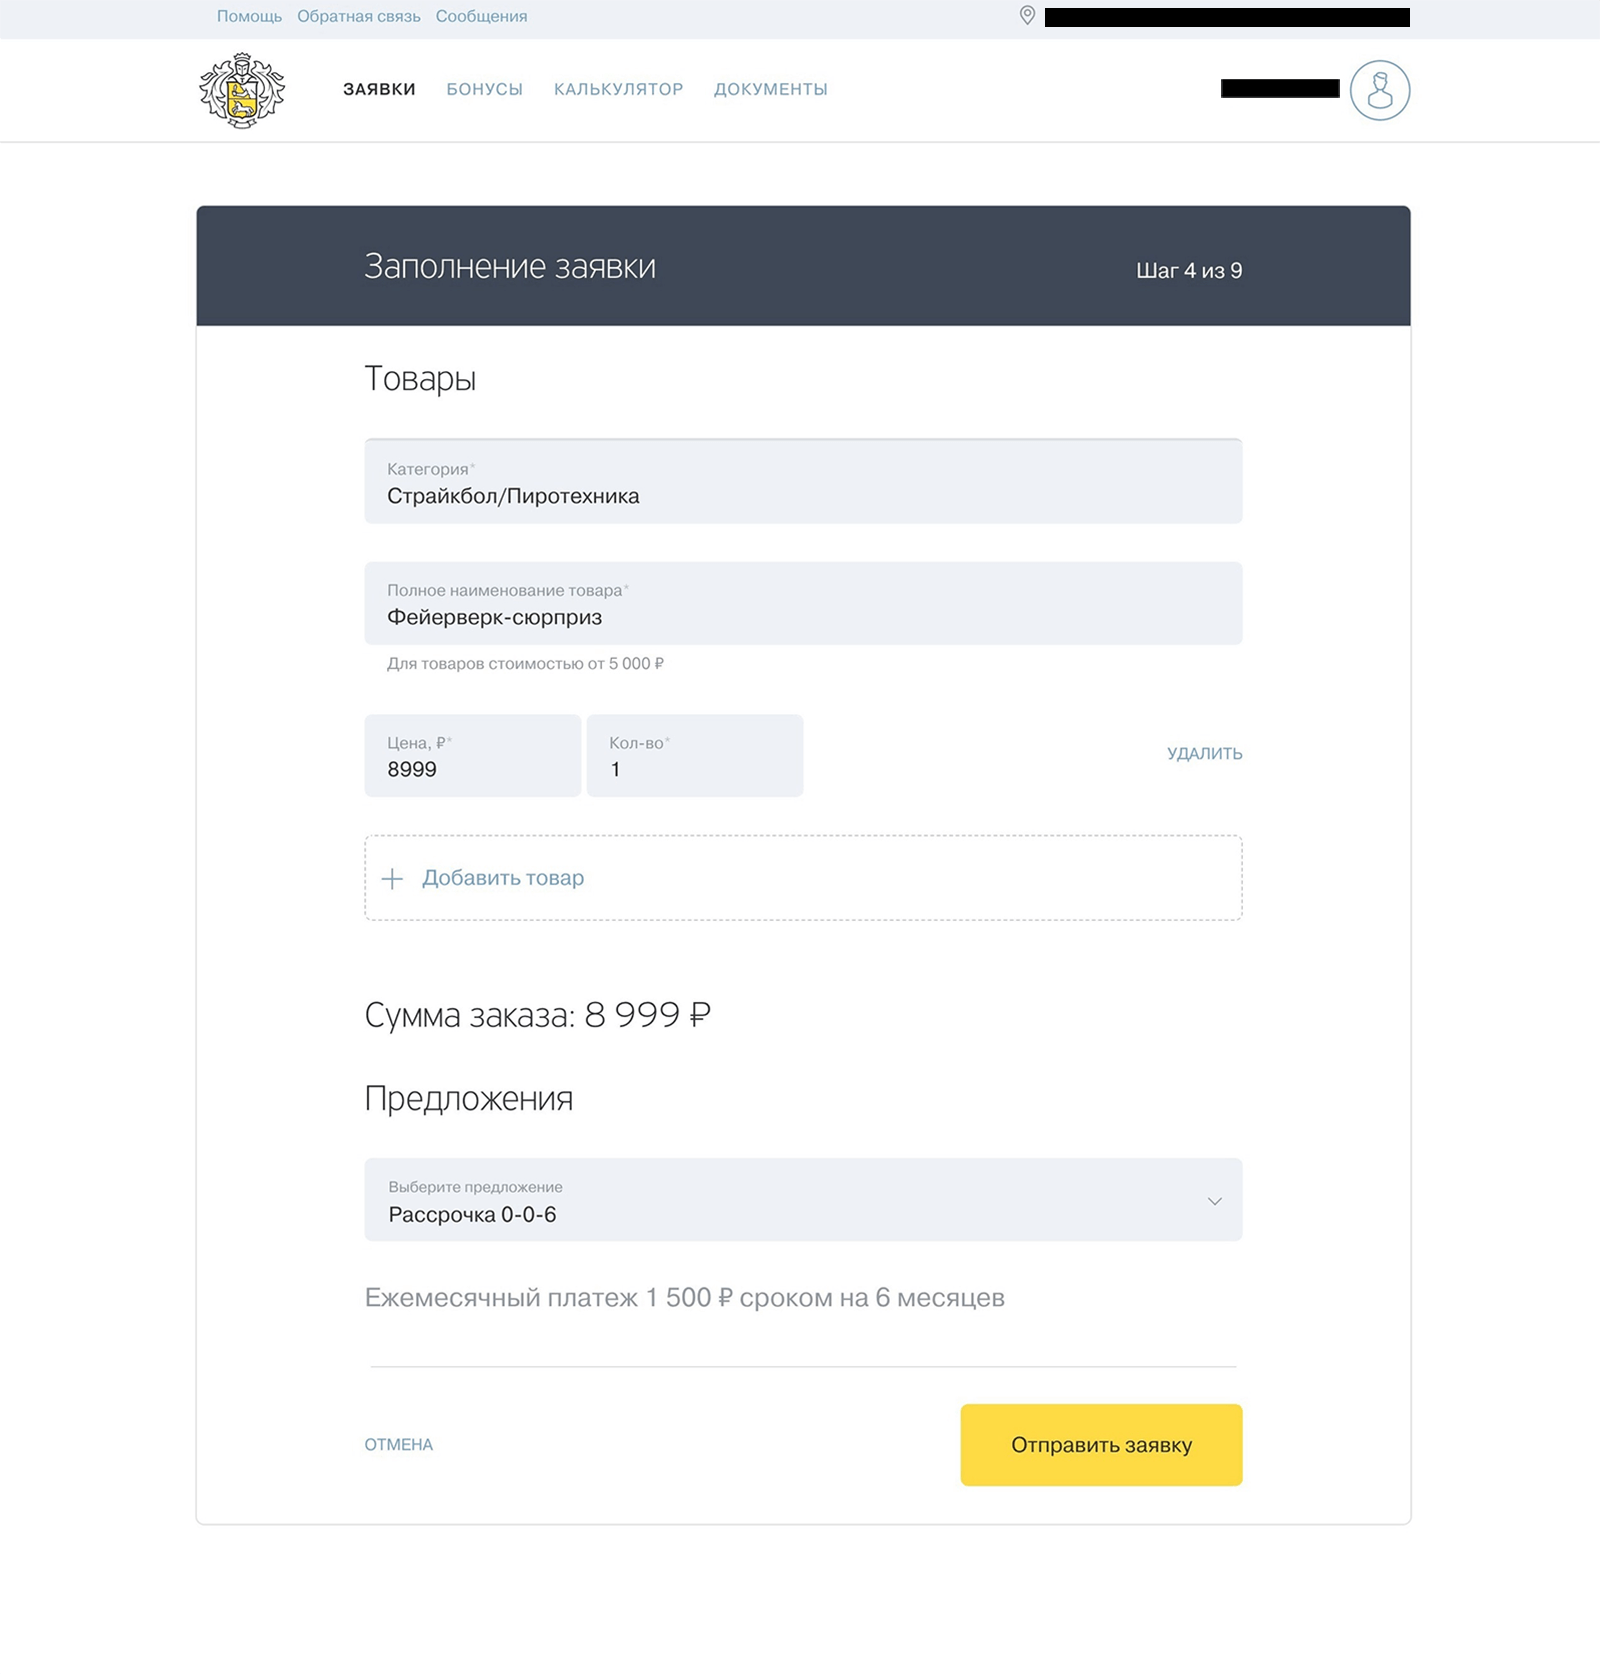Screen dimensions: 1600x1674
Task: Open the Документы tab
Action: point(771,89)
